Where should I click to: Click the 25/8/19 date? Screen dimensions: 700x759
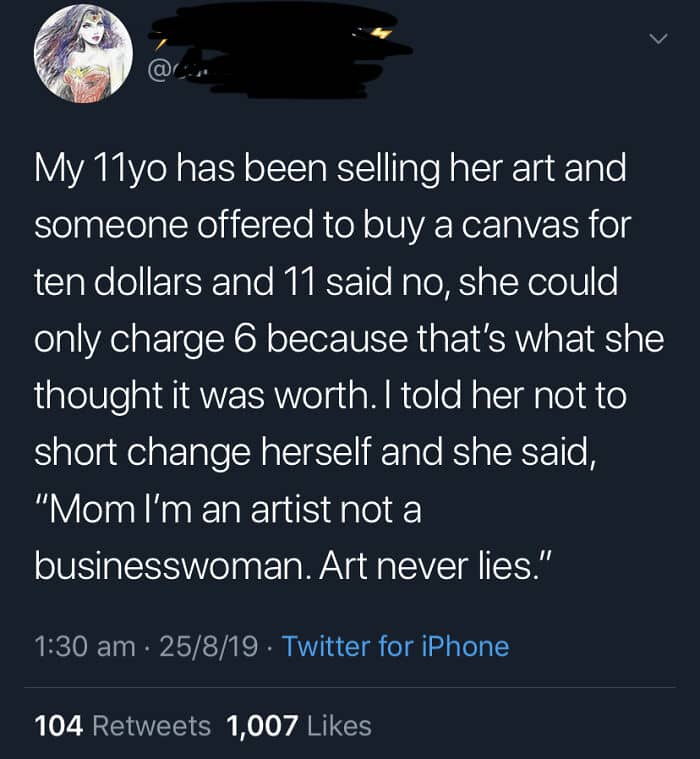pos(208,647)
